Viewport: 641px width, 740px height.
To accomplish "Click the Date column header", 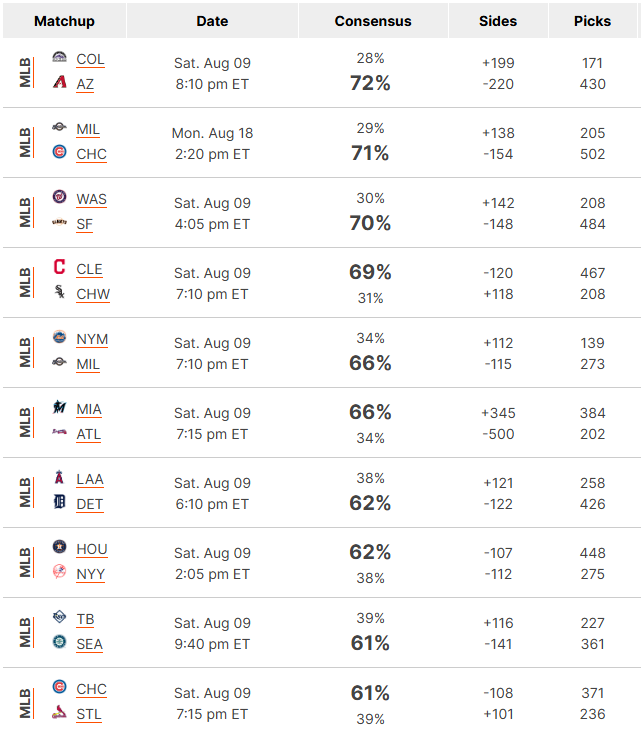I will (212, 21).
